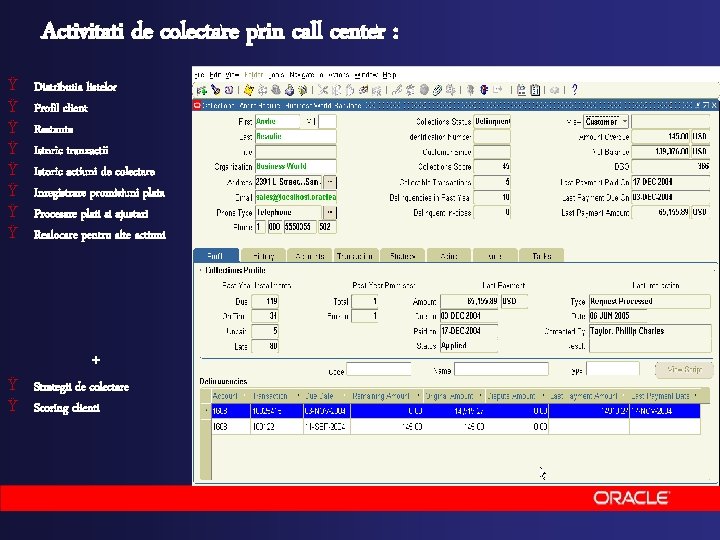Screen dimensions: 720x540
Task: Click the empty Code search field
Action: (379, 369)
